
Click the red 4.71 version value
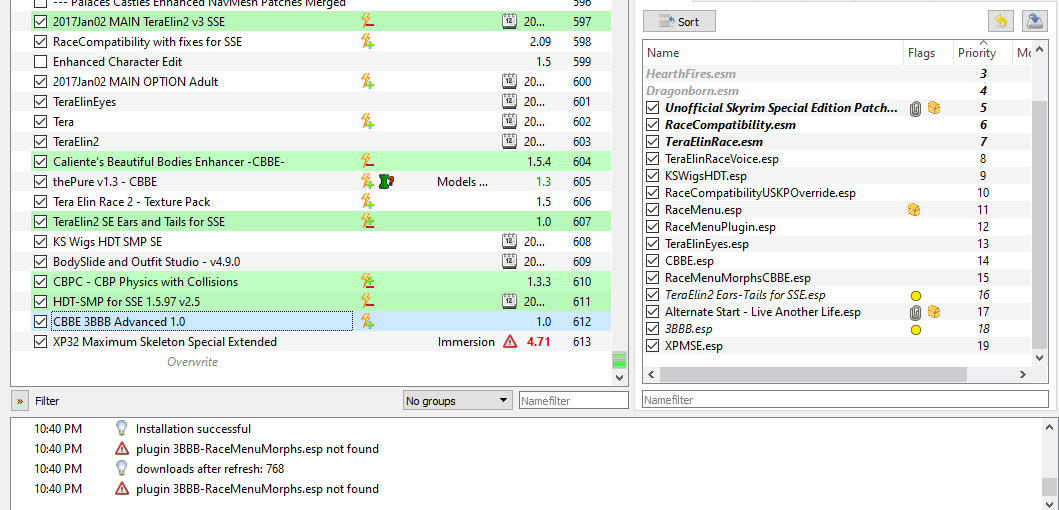tap(538, 342)
